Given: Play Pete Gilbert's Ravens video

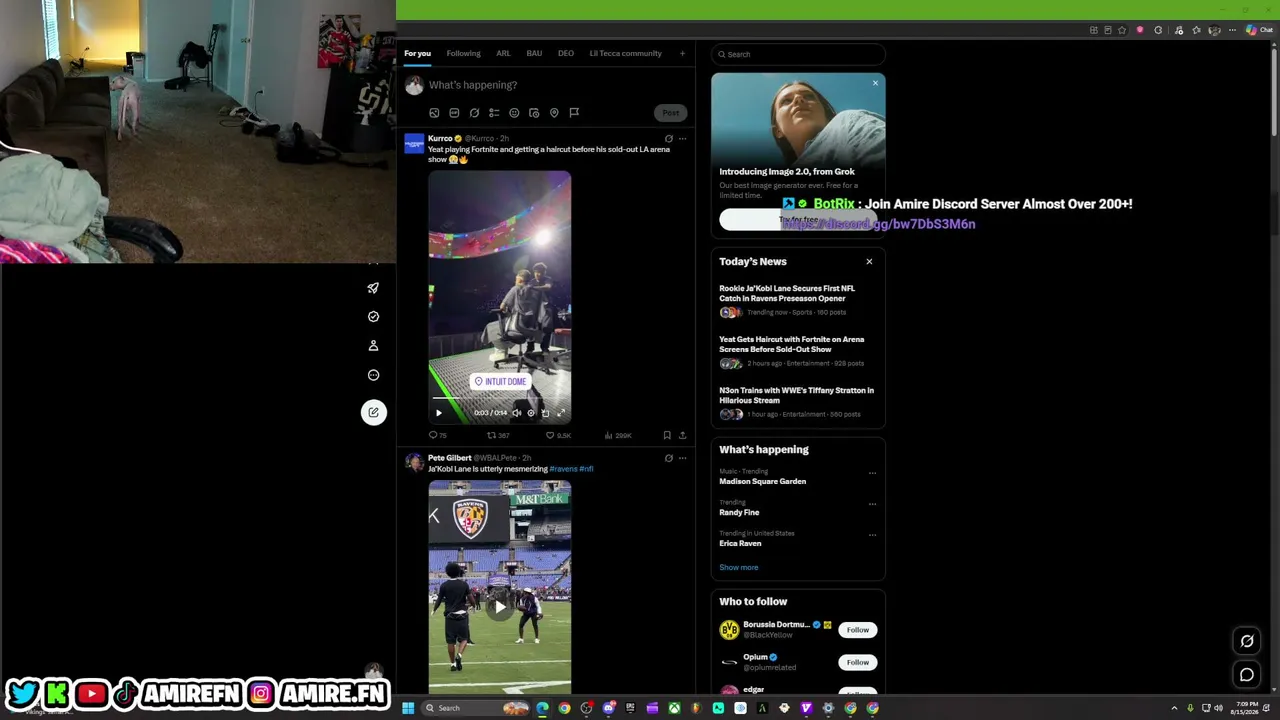Looking at the screenshot, I should [500, 605].
